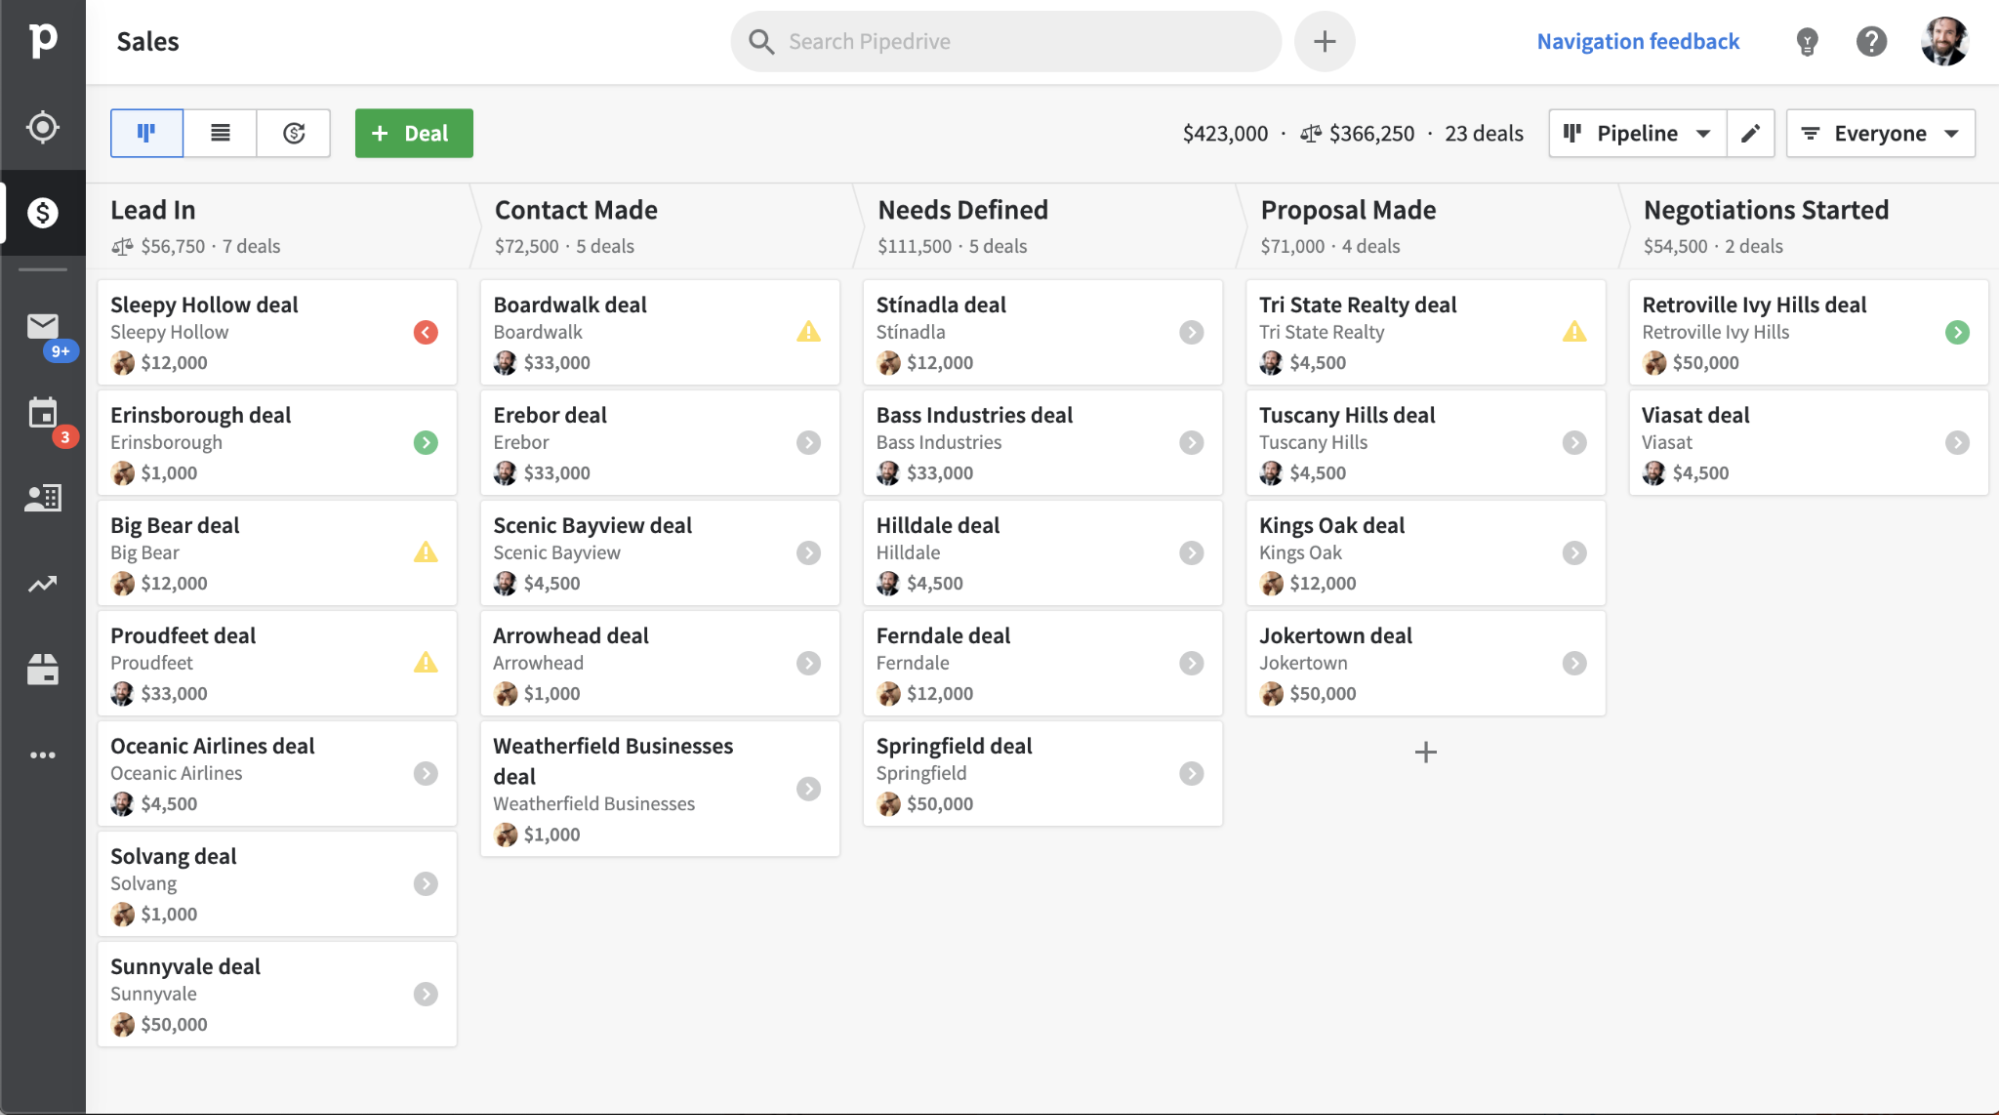Click warning icon on Boardwalk deal
This screenshot has height=1115, width=1999.
pos(808,332)
